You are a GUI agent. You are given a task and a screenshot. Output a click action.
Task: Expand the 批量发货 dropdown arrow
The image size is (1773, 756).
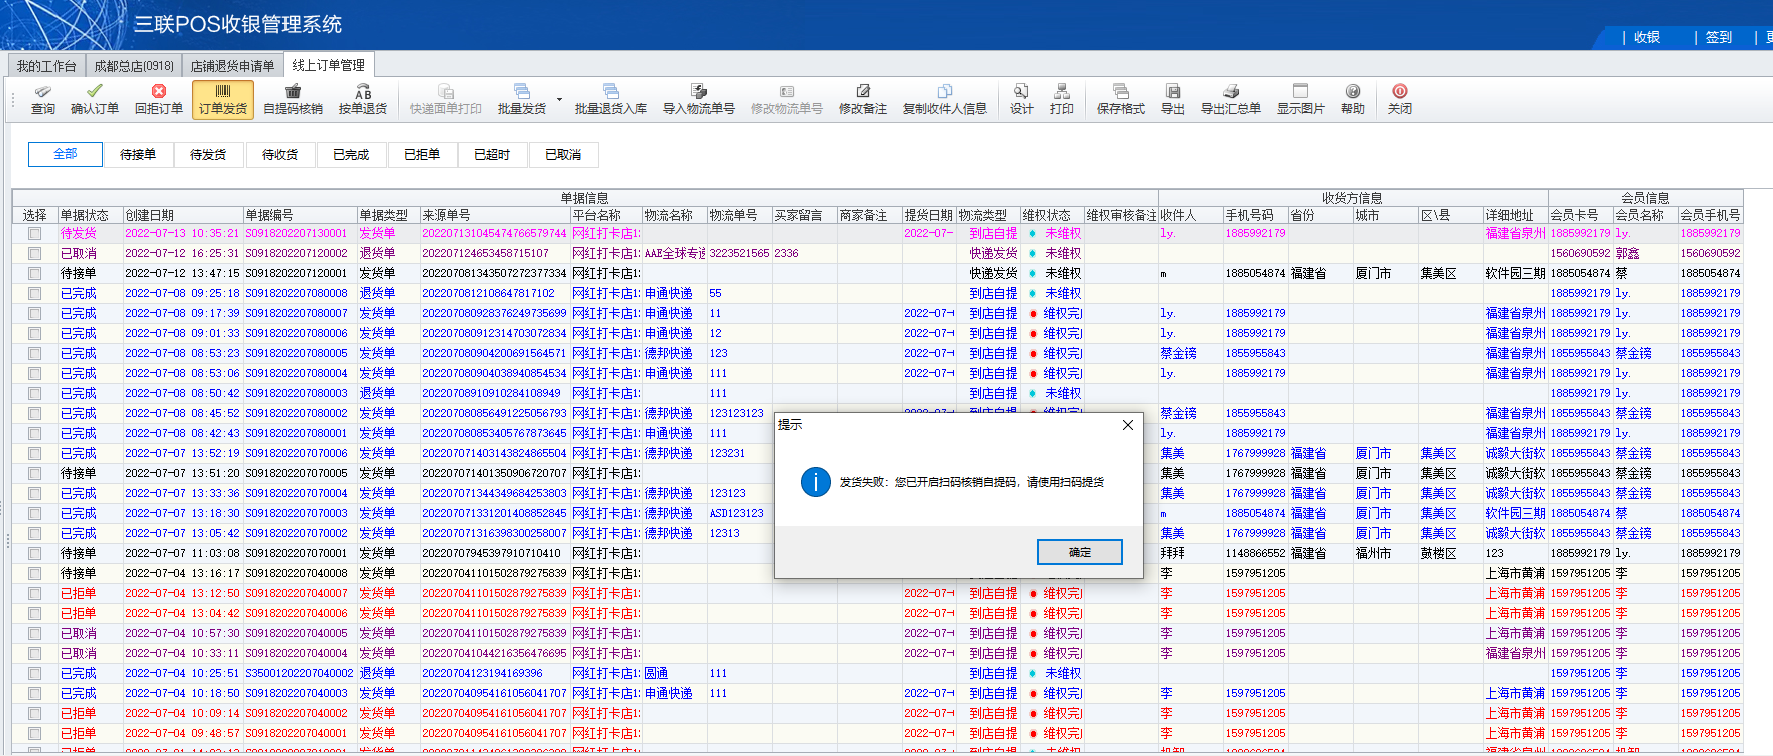tap(559, 100)
